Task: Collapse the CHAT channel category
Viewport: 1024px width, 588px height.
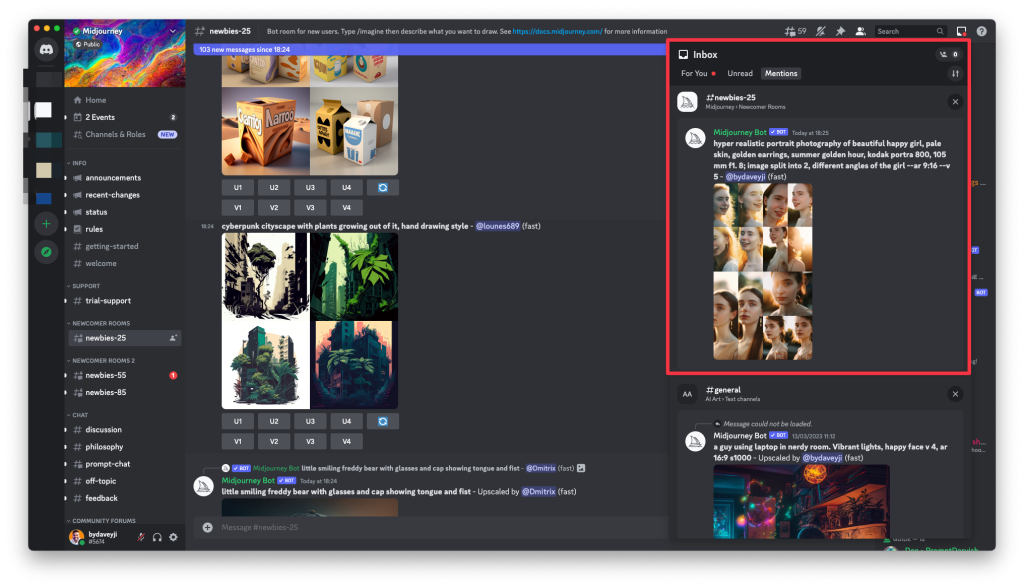Action: click(x=78, y=415)
